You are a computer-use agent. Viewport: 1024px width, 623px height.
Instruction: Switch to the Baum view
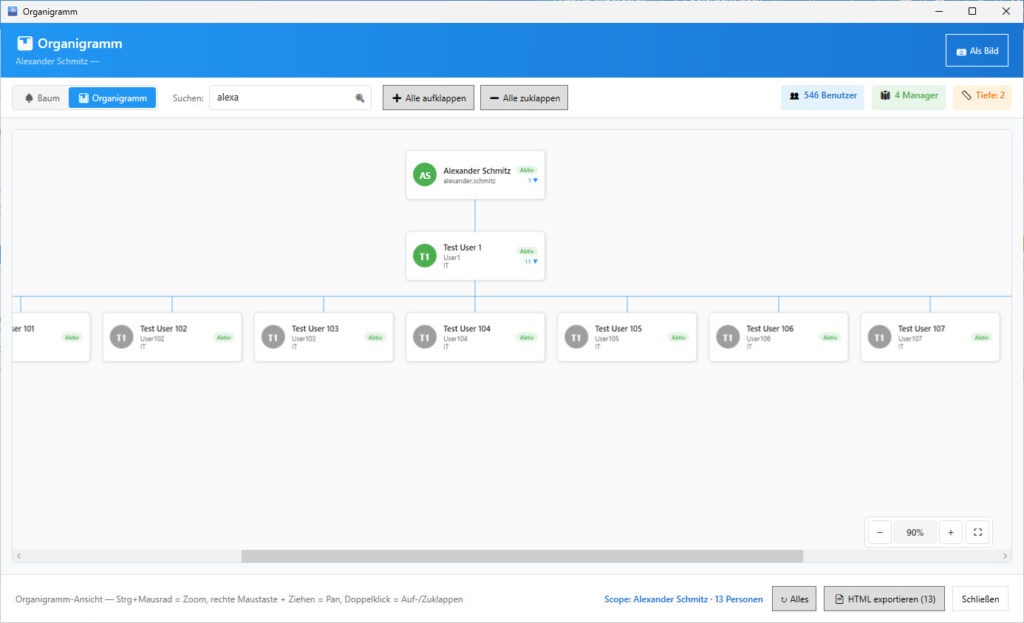tap(42, 98)
